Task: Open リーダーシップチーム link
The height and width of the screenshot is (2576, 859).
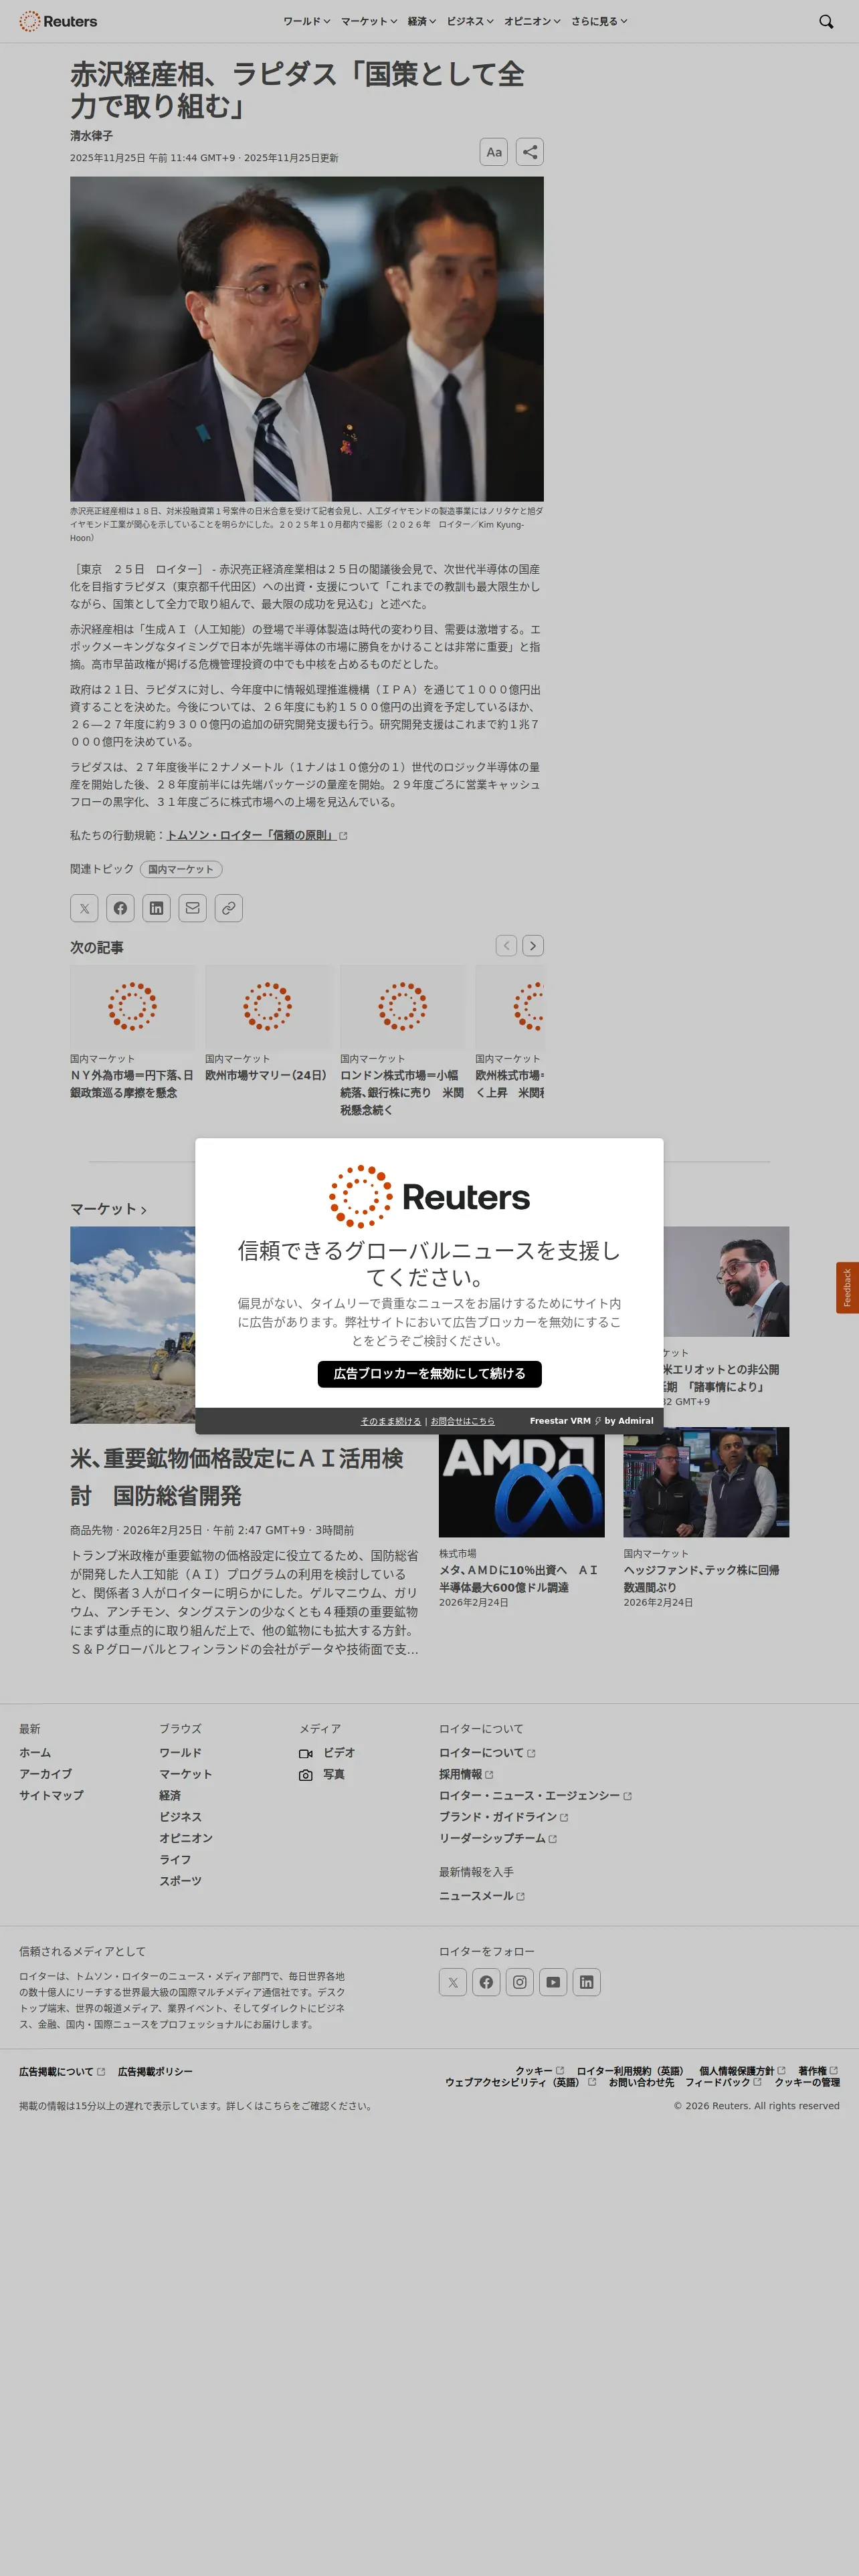Action: pyautogui.click(x=498, y=1838)
